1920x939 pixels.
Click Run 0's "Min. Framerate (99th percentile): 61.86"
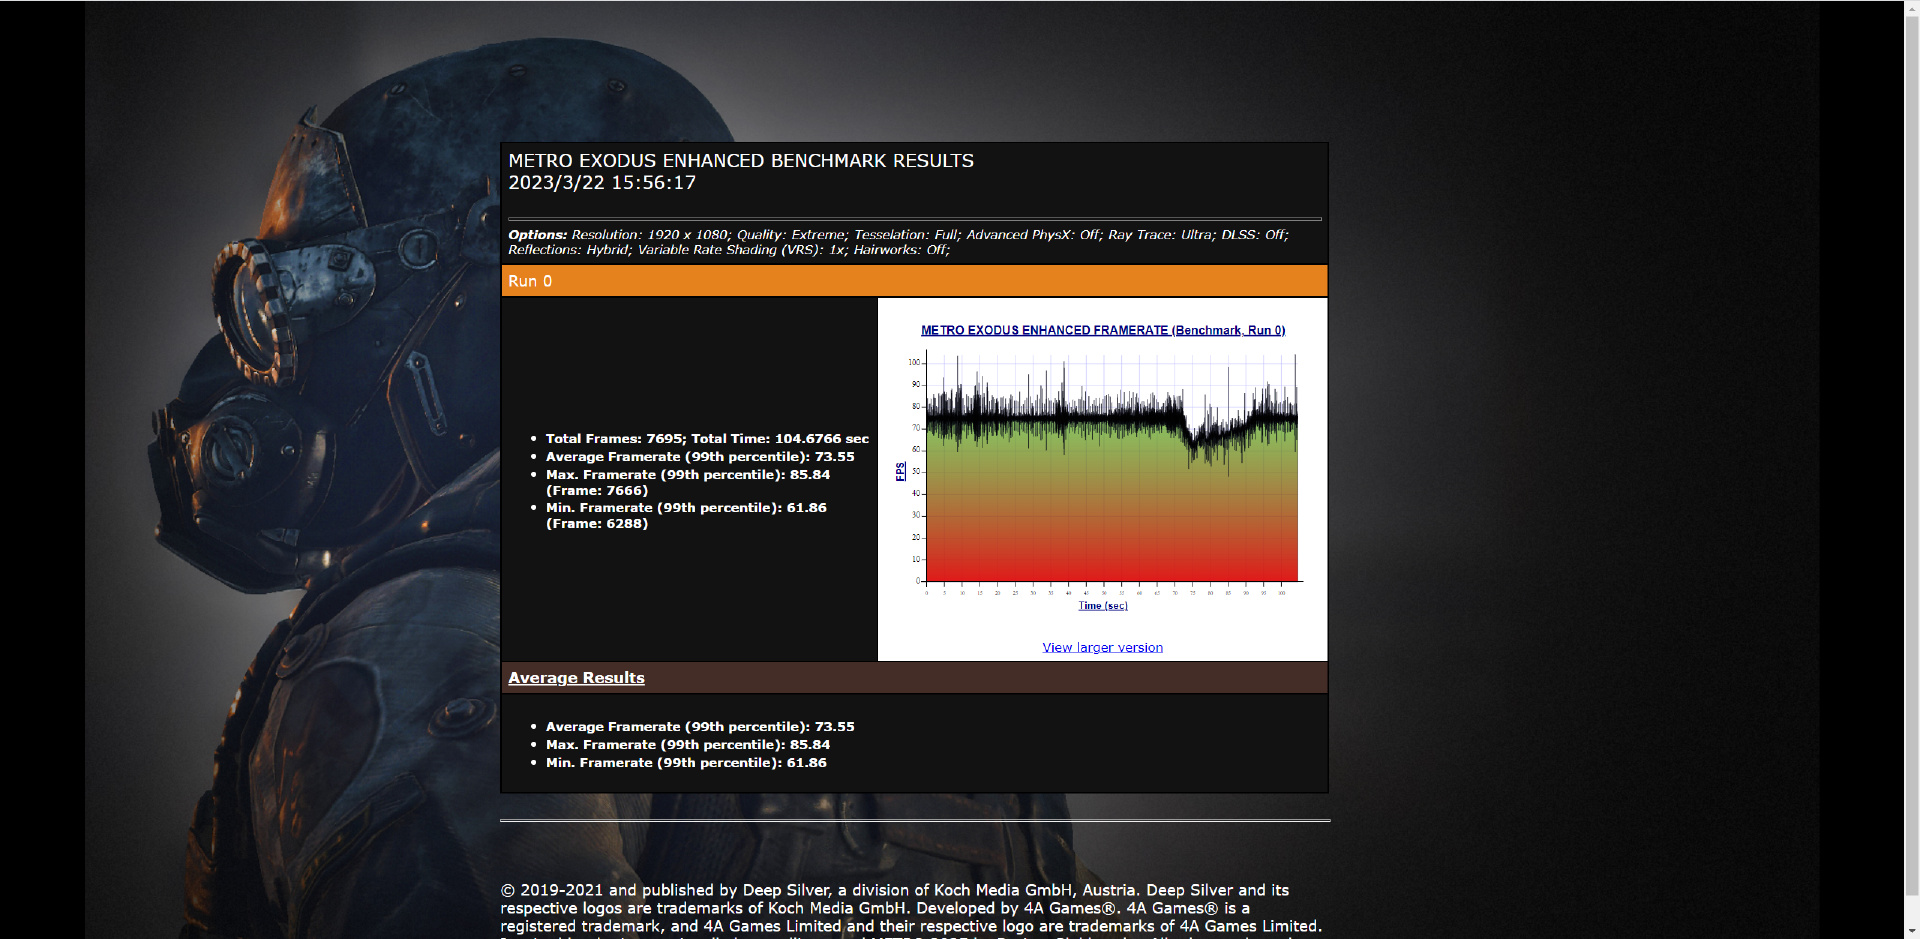[686, 508]
